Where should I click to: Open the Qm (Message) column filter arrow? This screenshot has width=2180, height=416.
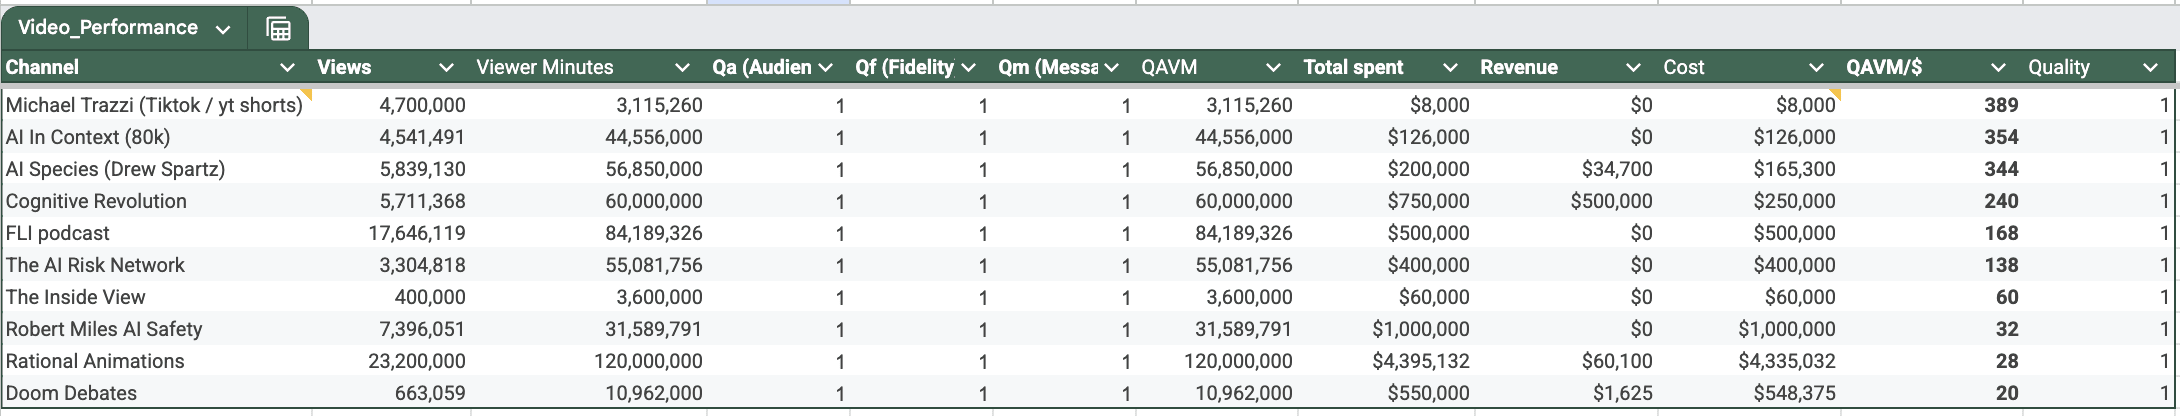[x=1111, y=68]
